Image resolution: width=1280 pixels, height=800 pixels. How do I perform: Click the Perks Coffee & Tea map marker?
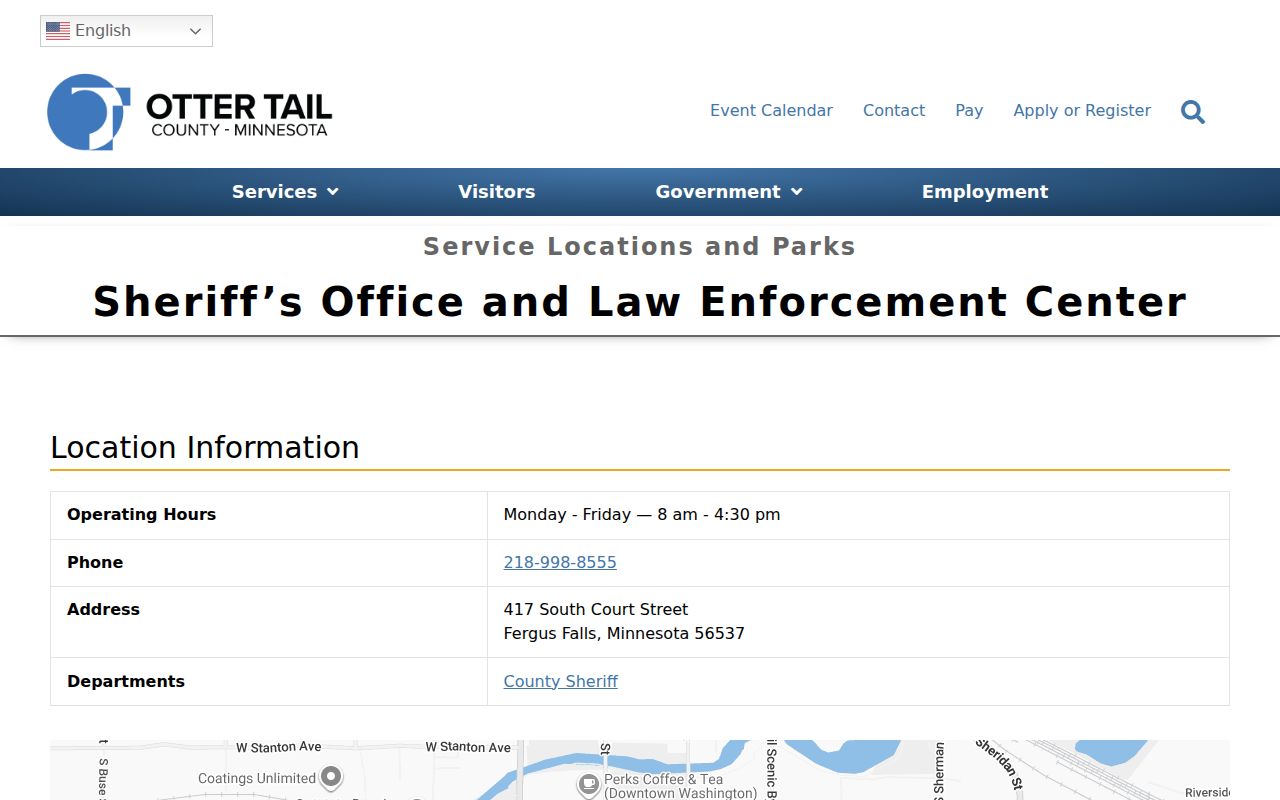coord(589,784)
